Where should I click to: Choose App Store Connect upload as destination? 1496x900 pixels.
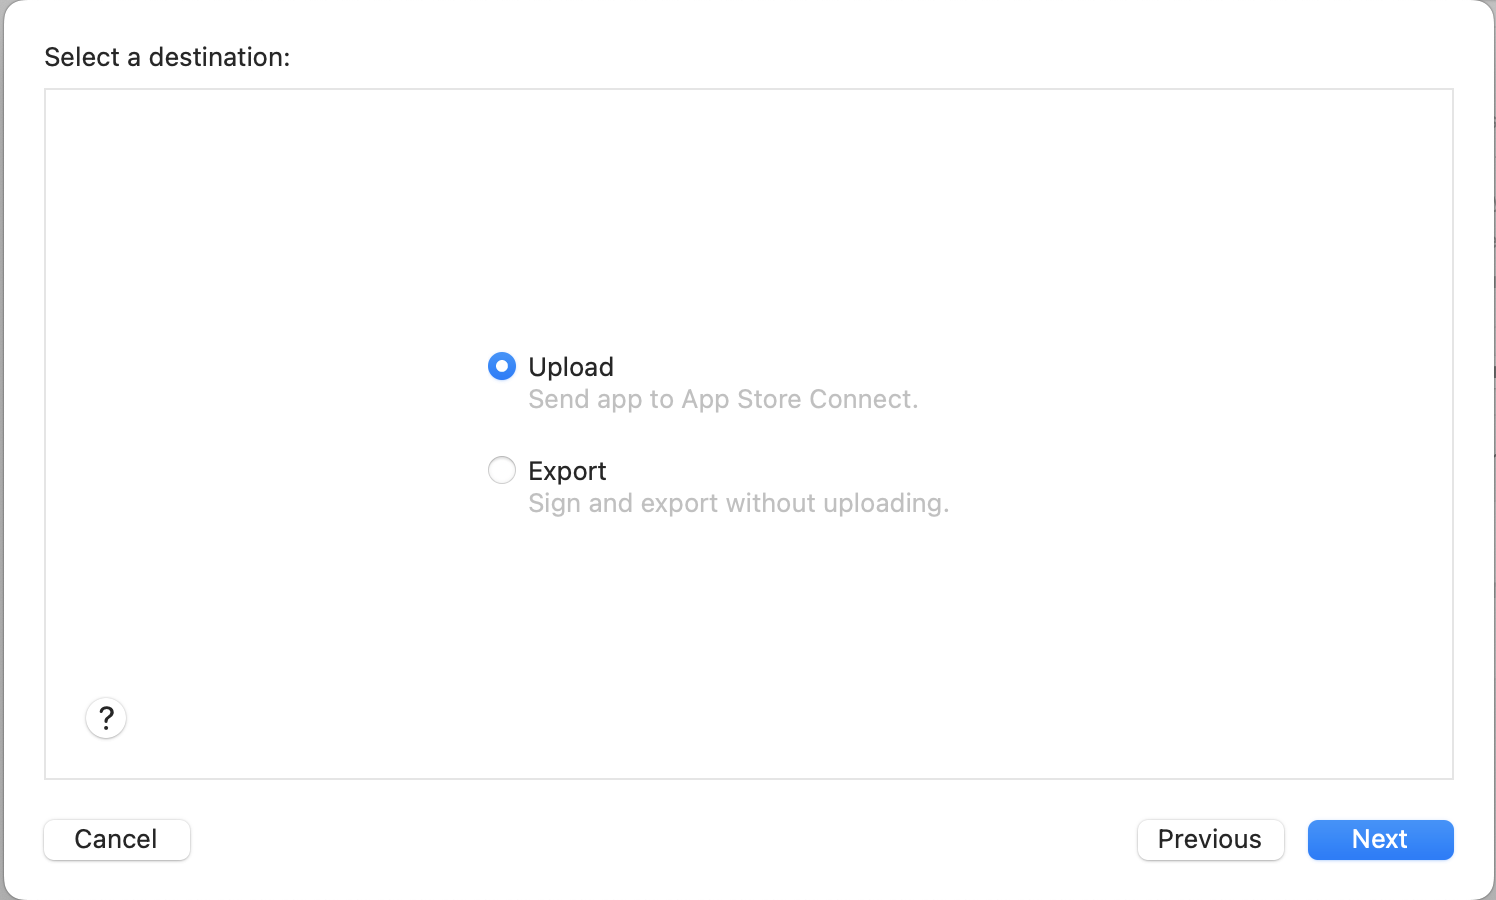(x=502, y=367)
